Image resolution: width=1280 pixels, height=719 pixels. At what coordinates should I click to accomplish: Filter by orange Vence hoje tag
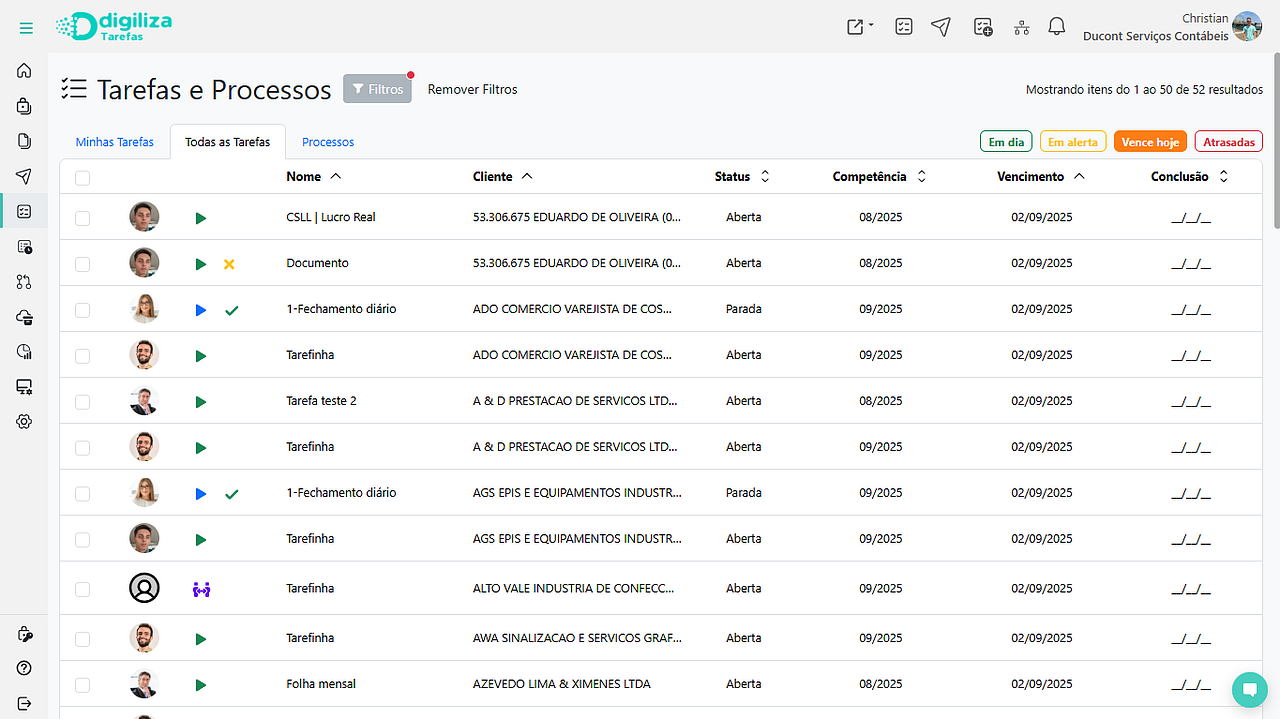1149,142
